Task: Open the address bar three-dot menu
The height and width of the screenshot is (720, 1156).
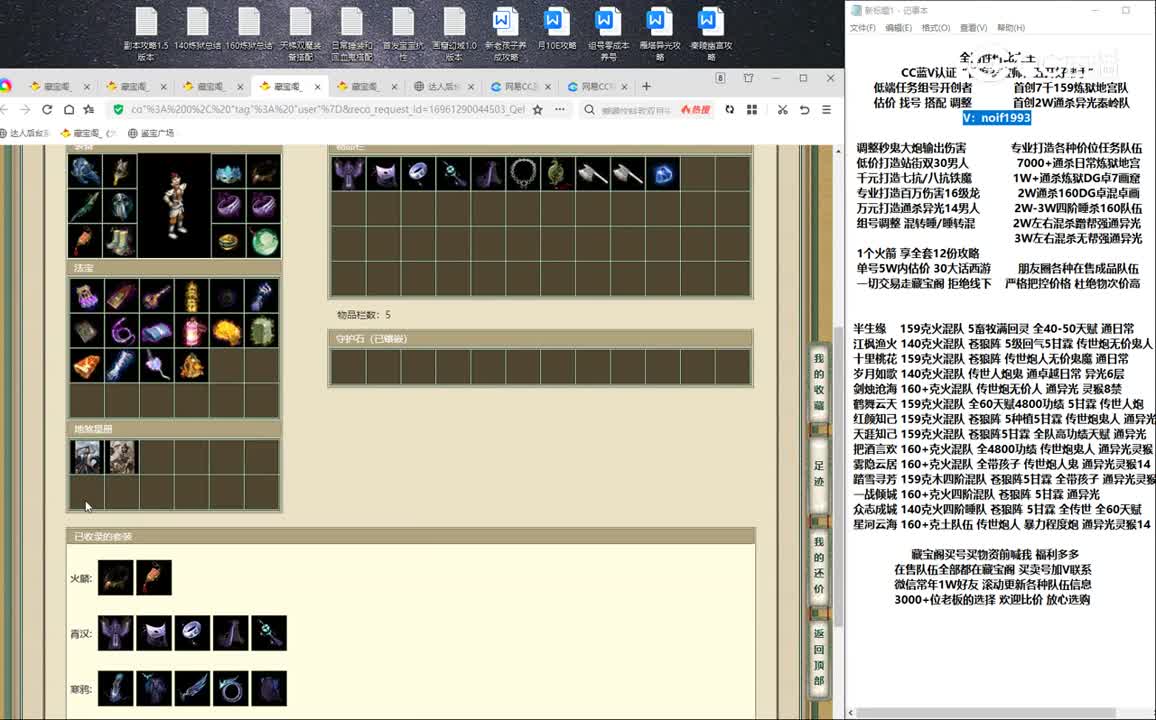Action: click(560, 109)
